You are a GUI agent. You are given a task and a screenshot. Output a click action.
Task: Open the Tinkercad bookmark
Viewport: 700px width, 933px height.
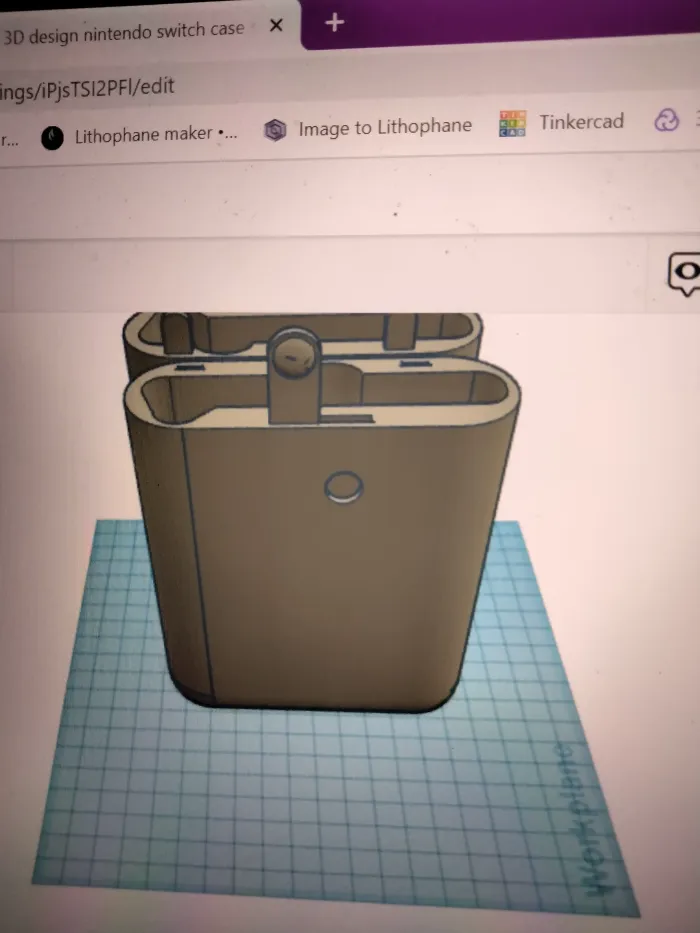[x=562, y=123]
